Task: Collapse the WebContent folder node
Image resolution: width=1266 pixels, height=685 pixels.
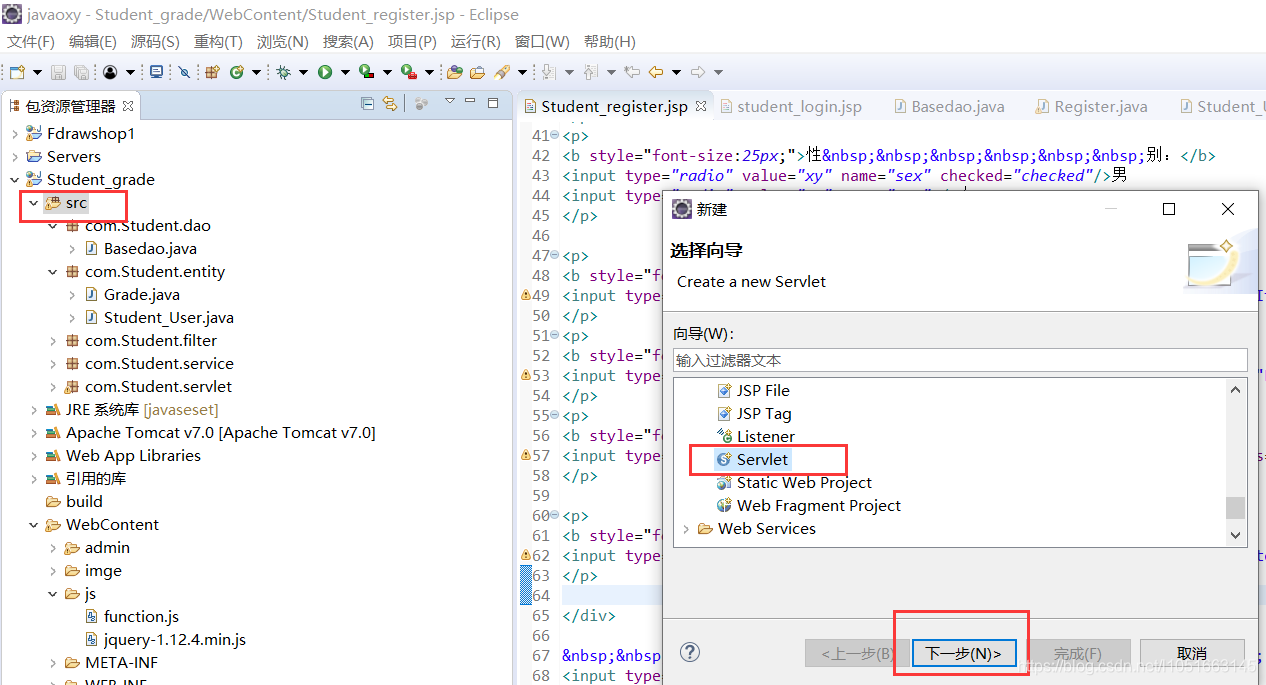Action: click(34, 525)
